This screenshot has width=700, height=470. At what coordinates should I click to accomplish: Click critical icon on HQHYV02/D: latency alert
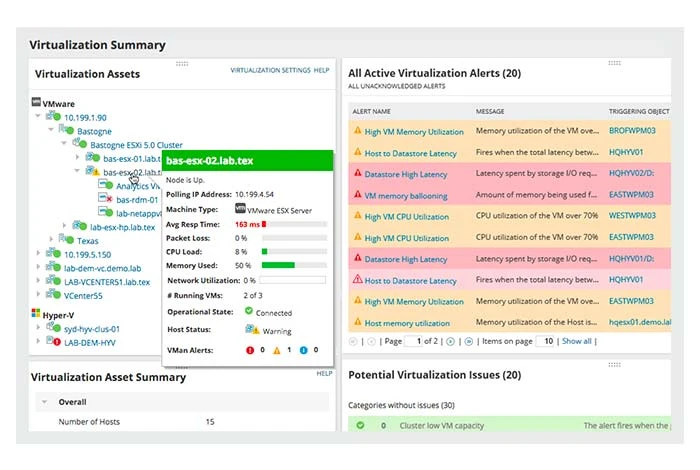(358, 173)
